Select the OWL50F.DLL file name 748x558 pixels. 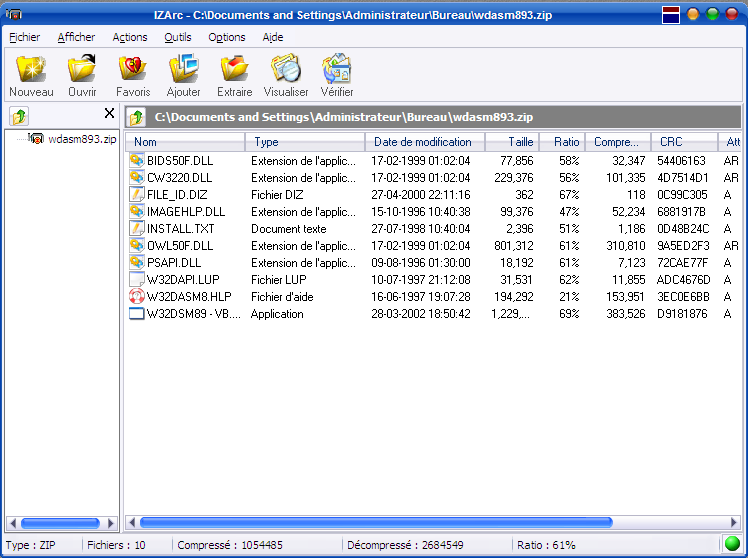[x=180, y=246]
